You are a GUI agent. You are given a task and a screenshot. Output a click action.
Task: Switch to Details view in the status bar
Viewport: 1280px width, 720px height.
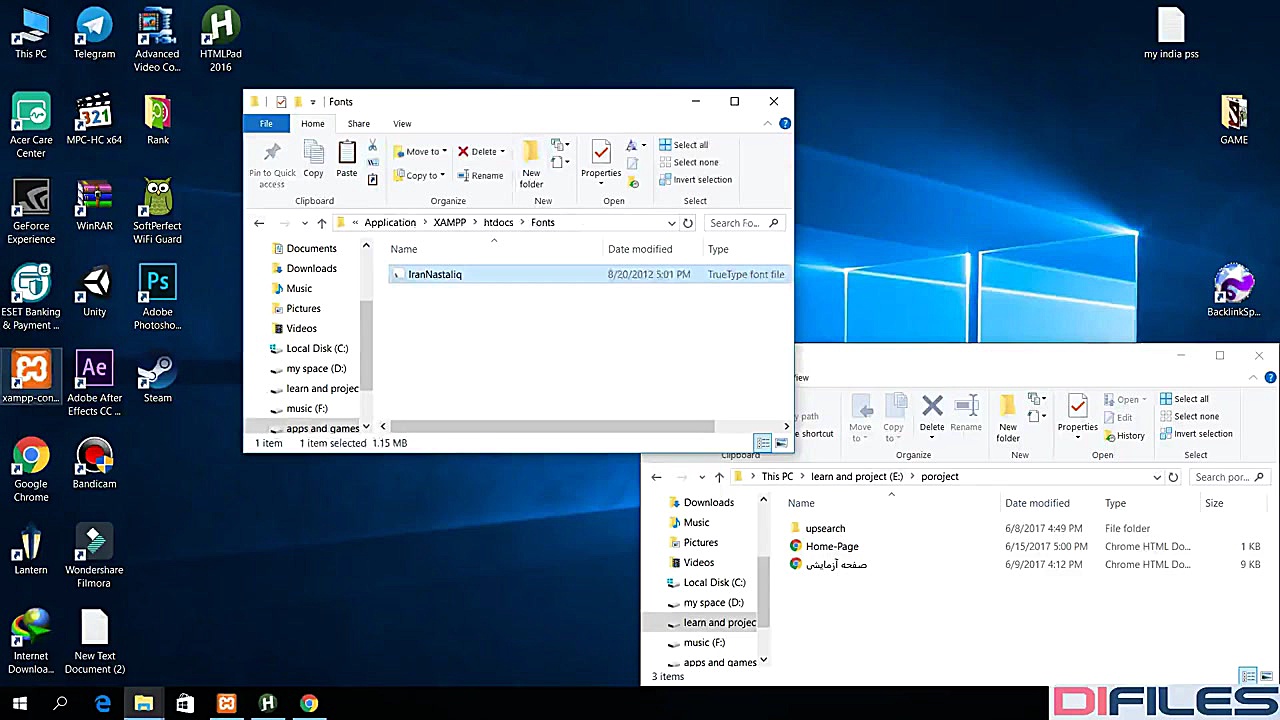pyautogui.click(x=763, y=443)
